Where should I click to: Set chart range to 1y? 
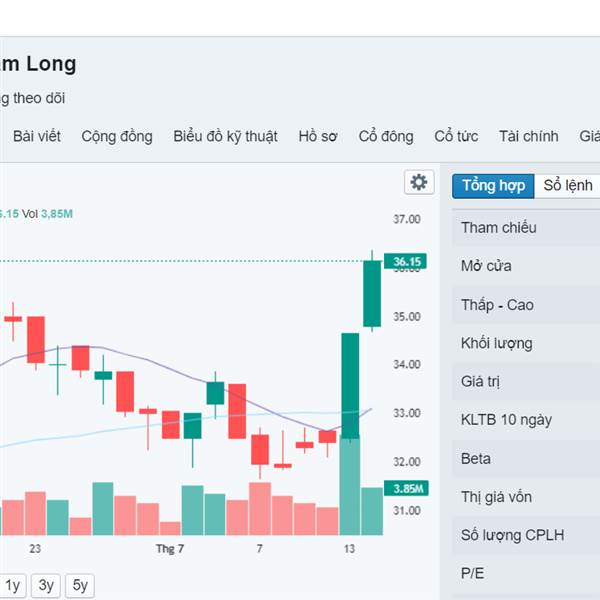(x=13, y=586)
